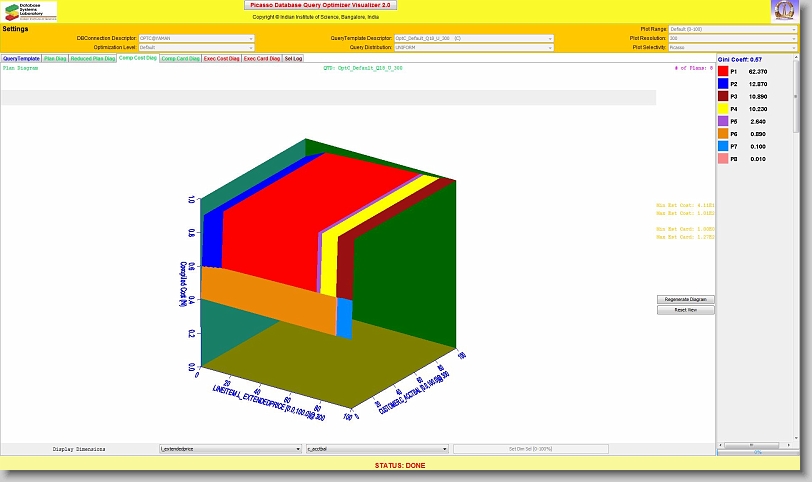Go to the QueryTemplate tab
Screen dimensions: 812x482
21,59
